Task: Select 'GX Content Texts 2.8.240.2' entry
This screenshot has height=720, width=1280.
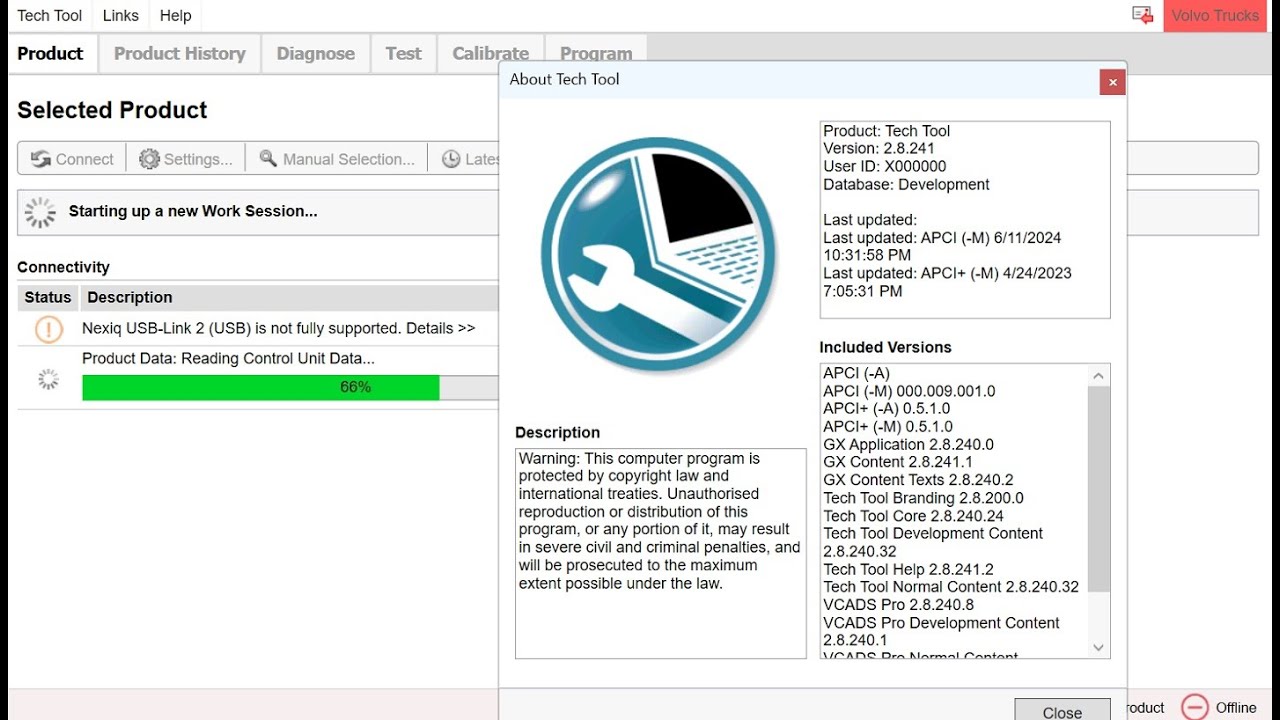Action: click(918, 480)
